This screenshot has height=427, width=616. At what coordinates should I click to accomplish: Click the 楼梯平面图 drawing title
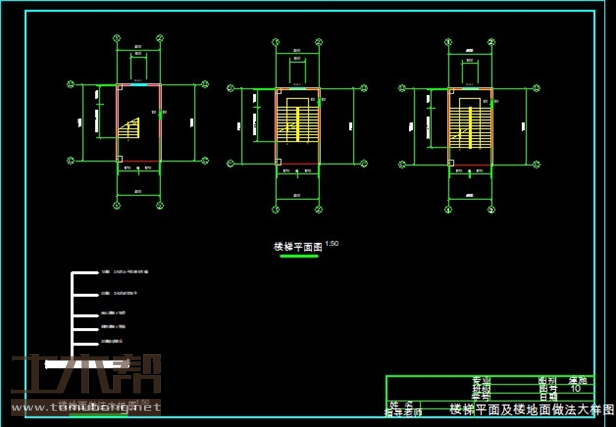coord(298,246)
